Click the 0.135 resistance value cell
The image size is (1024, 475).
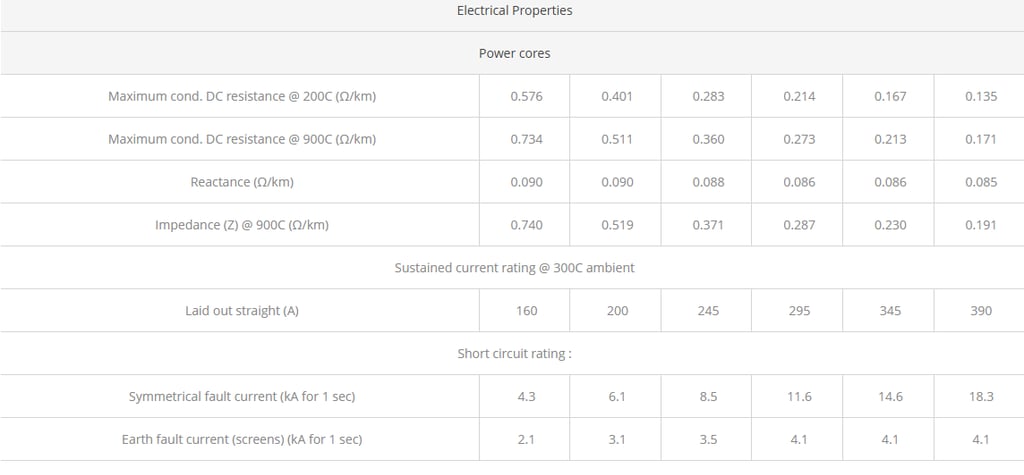coord(982,96)
